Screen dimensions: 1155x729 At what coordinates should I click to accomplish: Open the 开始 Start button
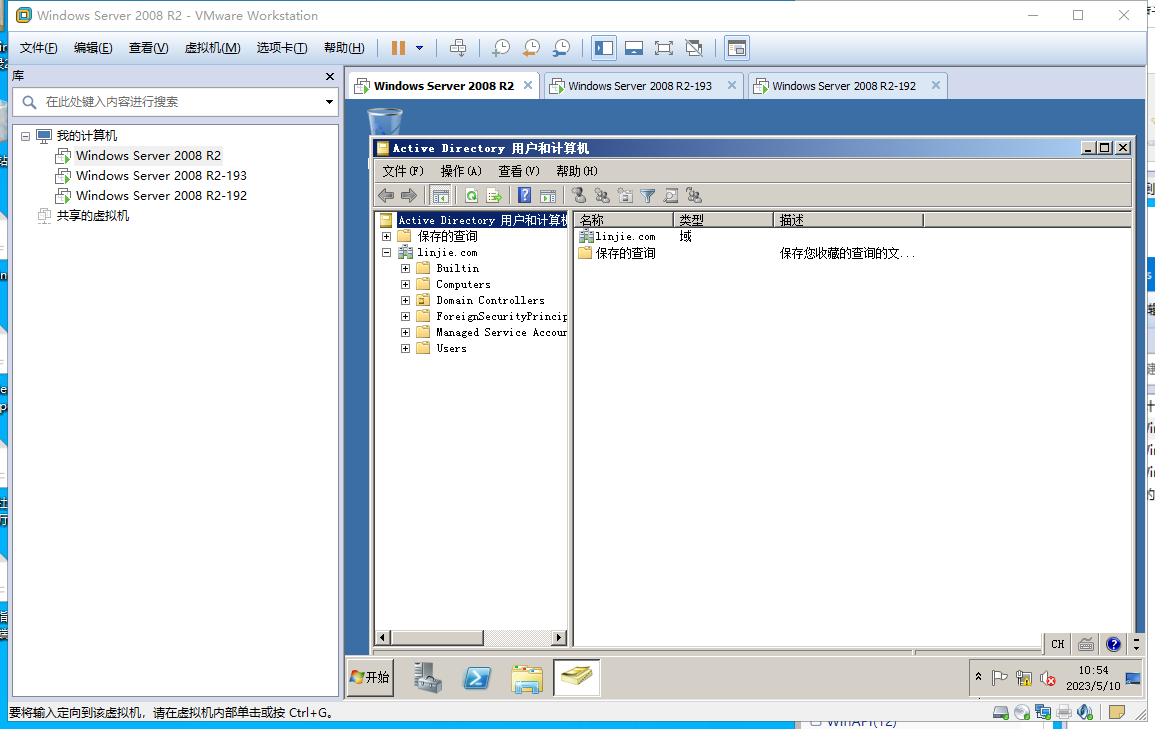coord(371,677)
